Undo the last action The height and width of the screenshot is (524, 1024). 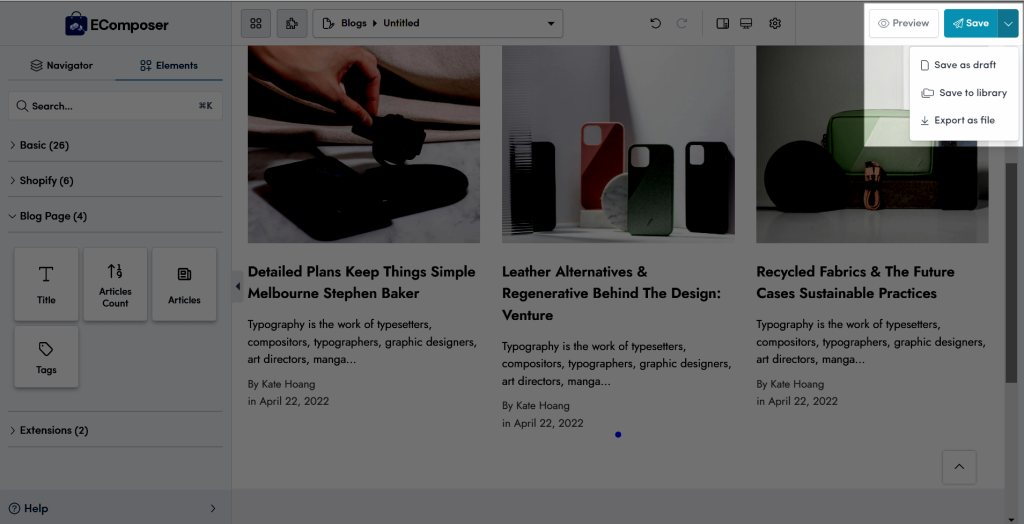tap(656, 24)
